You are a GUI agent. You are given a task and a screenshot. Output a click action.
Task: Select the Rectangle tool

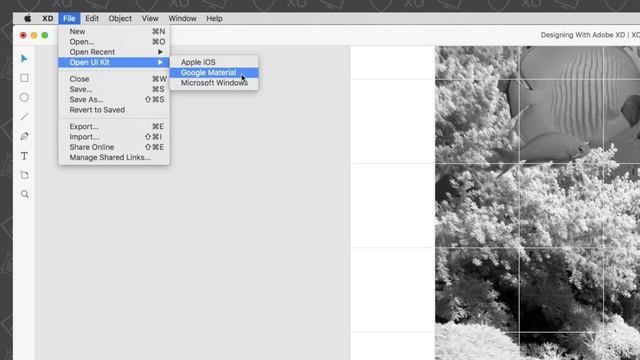point(24,78)
